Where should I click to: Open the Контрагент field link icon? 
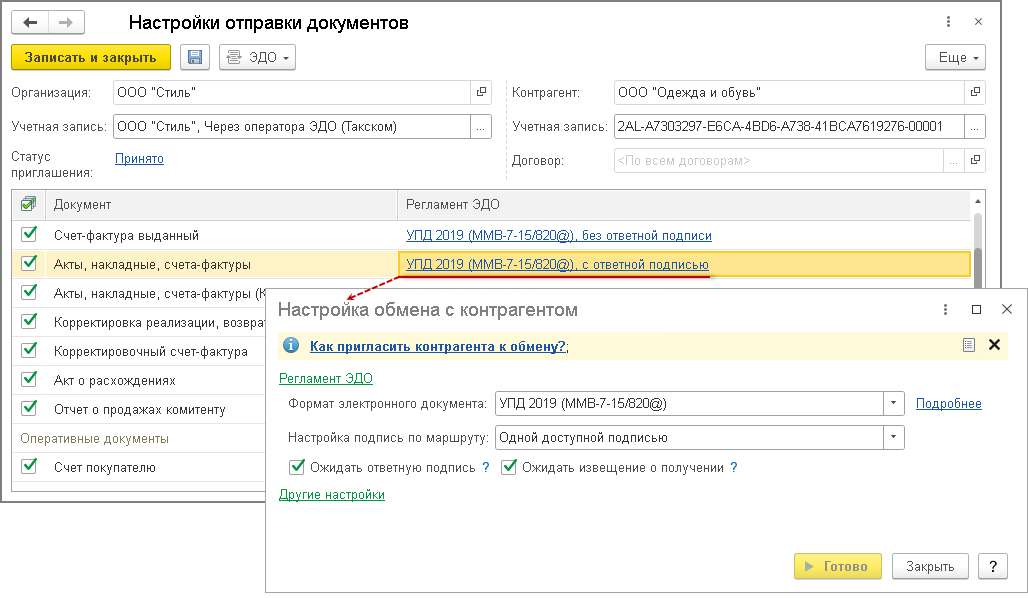pyautogui.click(x=974, y=93)
